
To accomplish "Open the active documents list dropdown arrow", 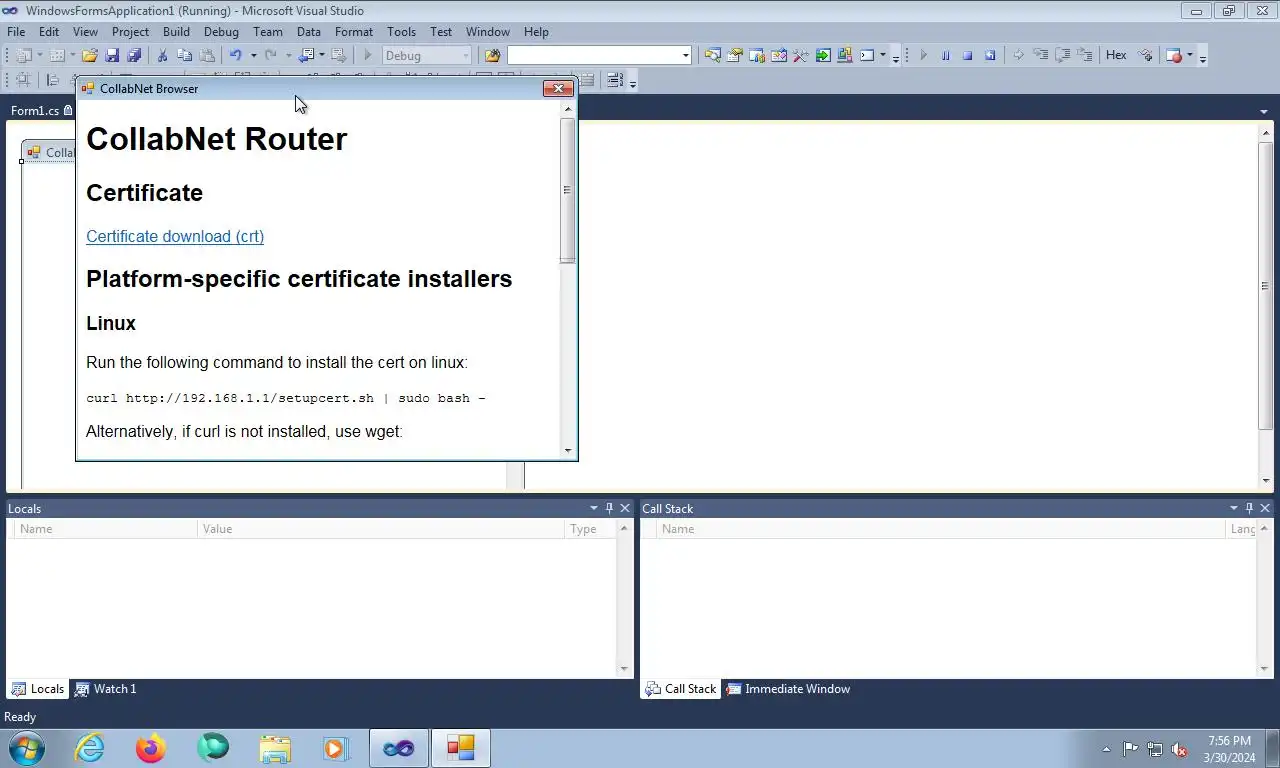I will click(1264, 111).
